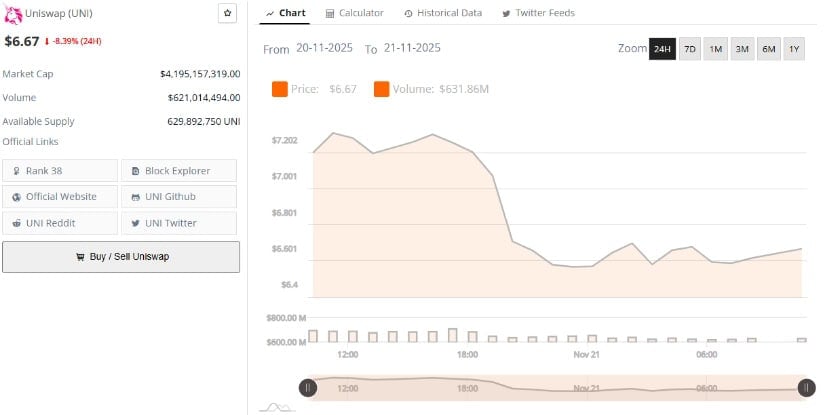The height and width of the screenshot is (415, 825).
Task: Click the star favorite icon
Action: tap(228, 13)
